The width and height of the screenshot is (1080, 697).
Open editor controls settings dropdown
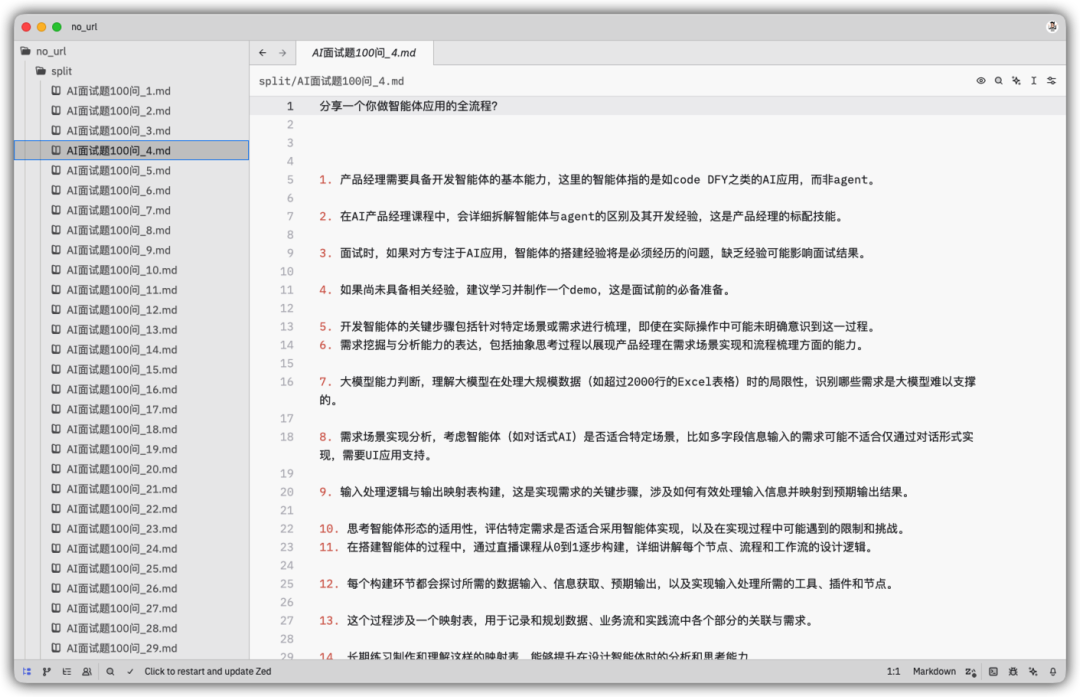click(1052, 81)
